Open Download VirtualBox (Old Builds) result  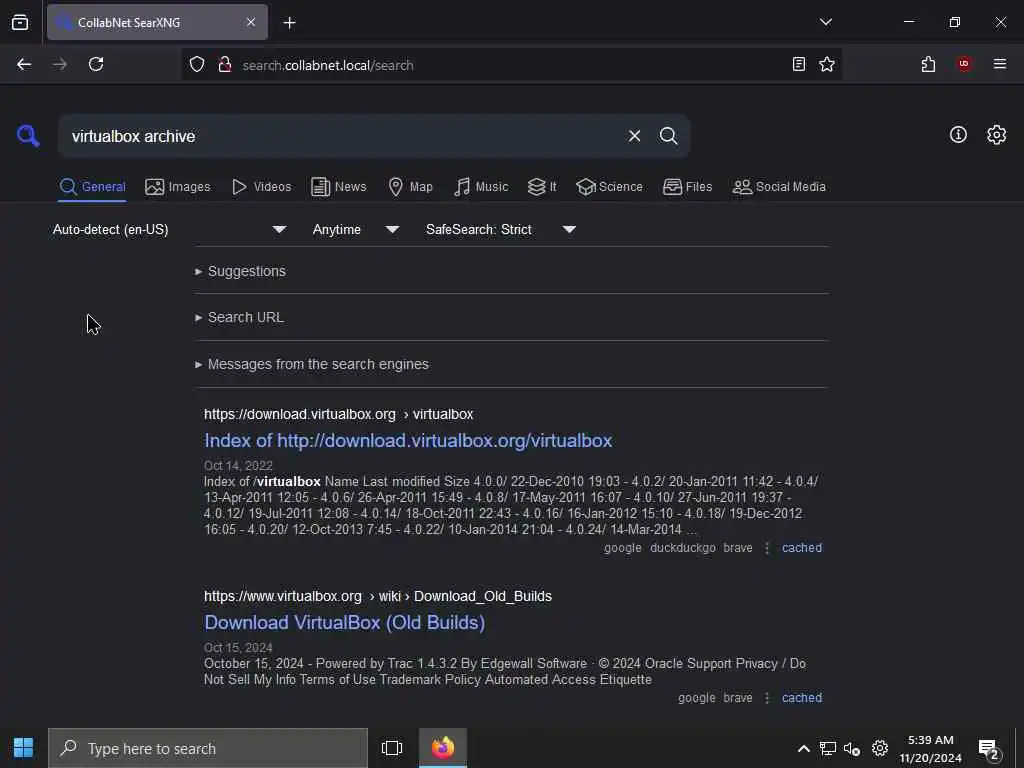click(x=345, y=622)
